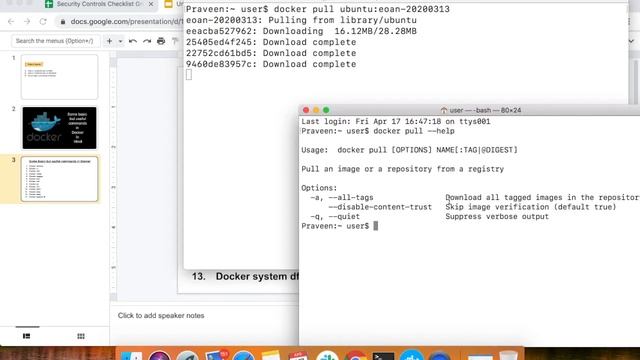This screenshot has width=640, height=360.
Task: Redo action in Slides toolbar
Action: 147,41
